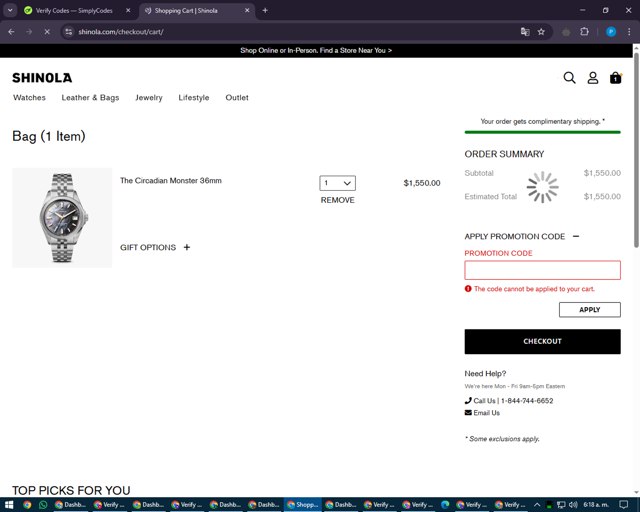This screenshot has height=512, width=640.
Task: Expand the Gift Options plus
Action: click(187, 247)
